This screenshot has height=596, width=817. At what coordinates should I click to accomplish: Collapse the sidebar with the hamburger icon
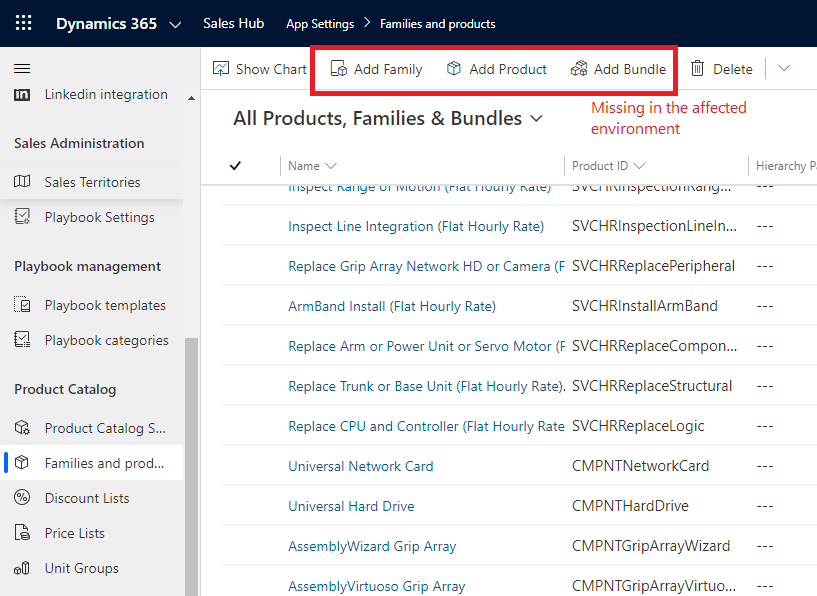click(x=22, y=69)
